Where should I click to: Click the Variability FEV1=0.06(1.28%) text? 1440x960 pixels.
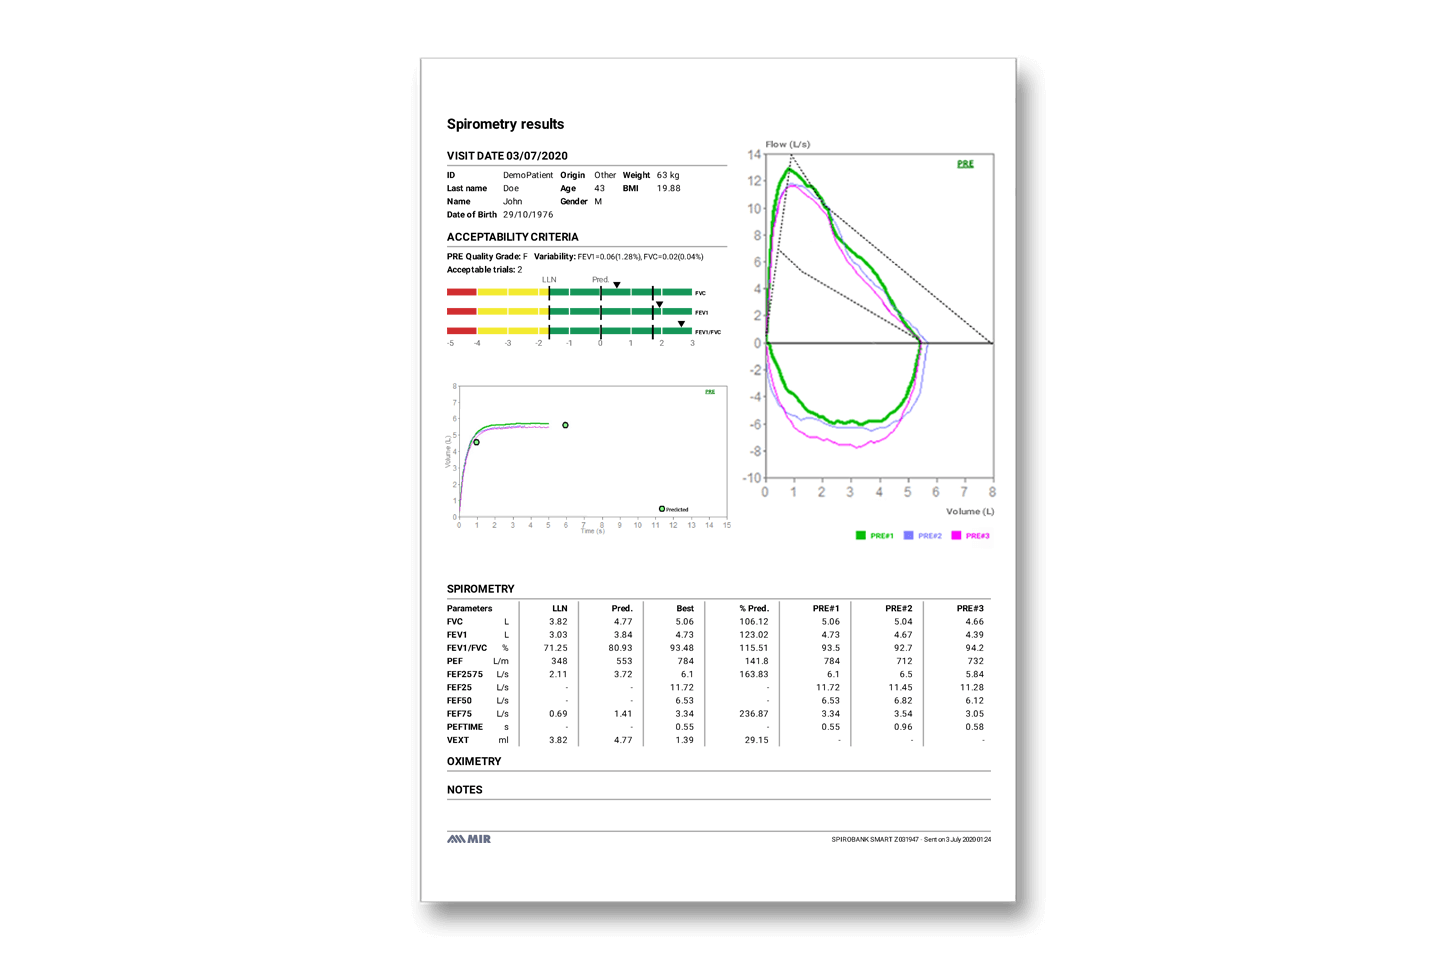[586, 257]
